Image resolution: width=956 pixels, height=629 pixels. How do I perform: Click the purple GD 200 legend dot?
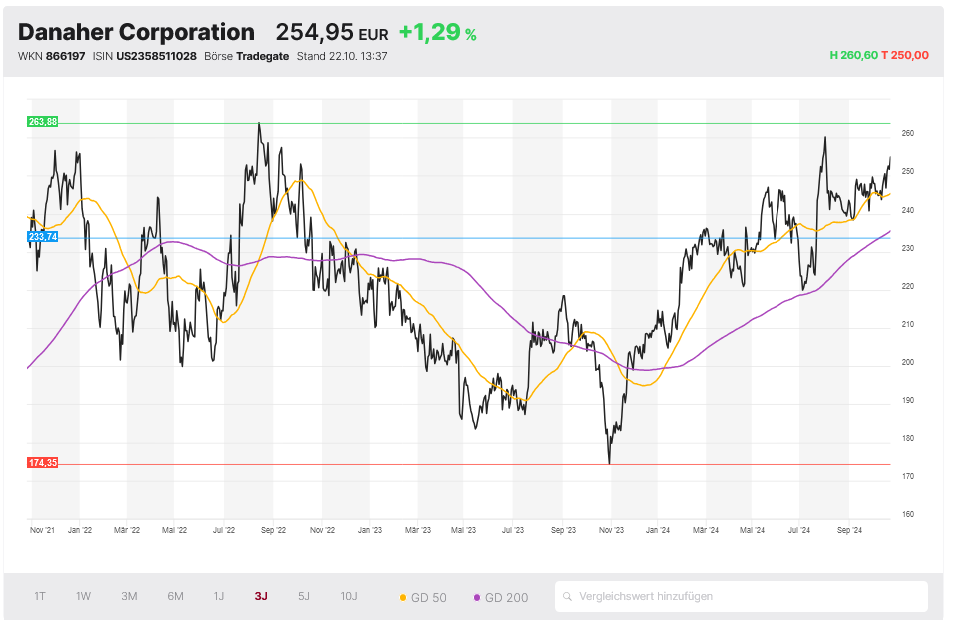click(x=477, y=598)
